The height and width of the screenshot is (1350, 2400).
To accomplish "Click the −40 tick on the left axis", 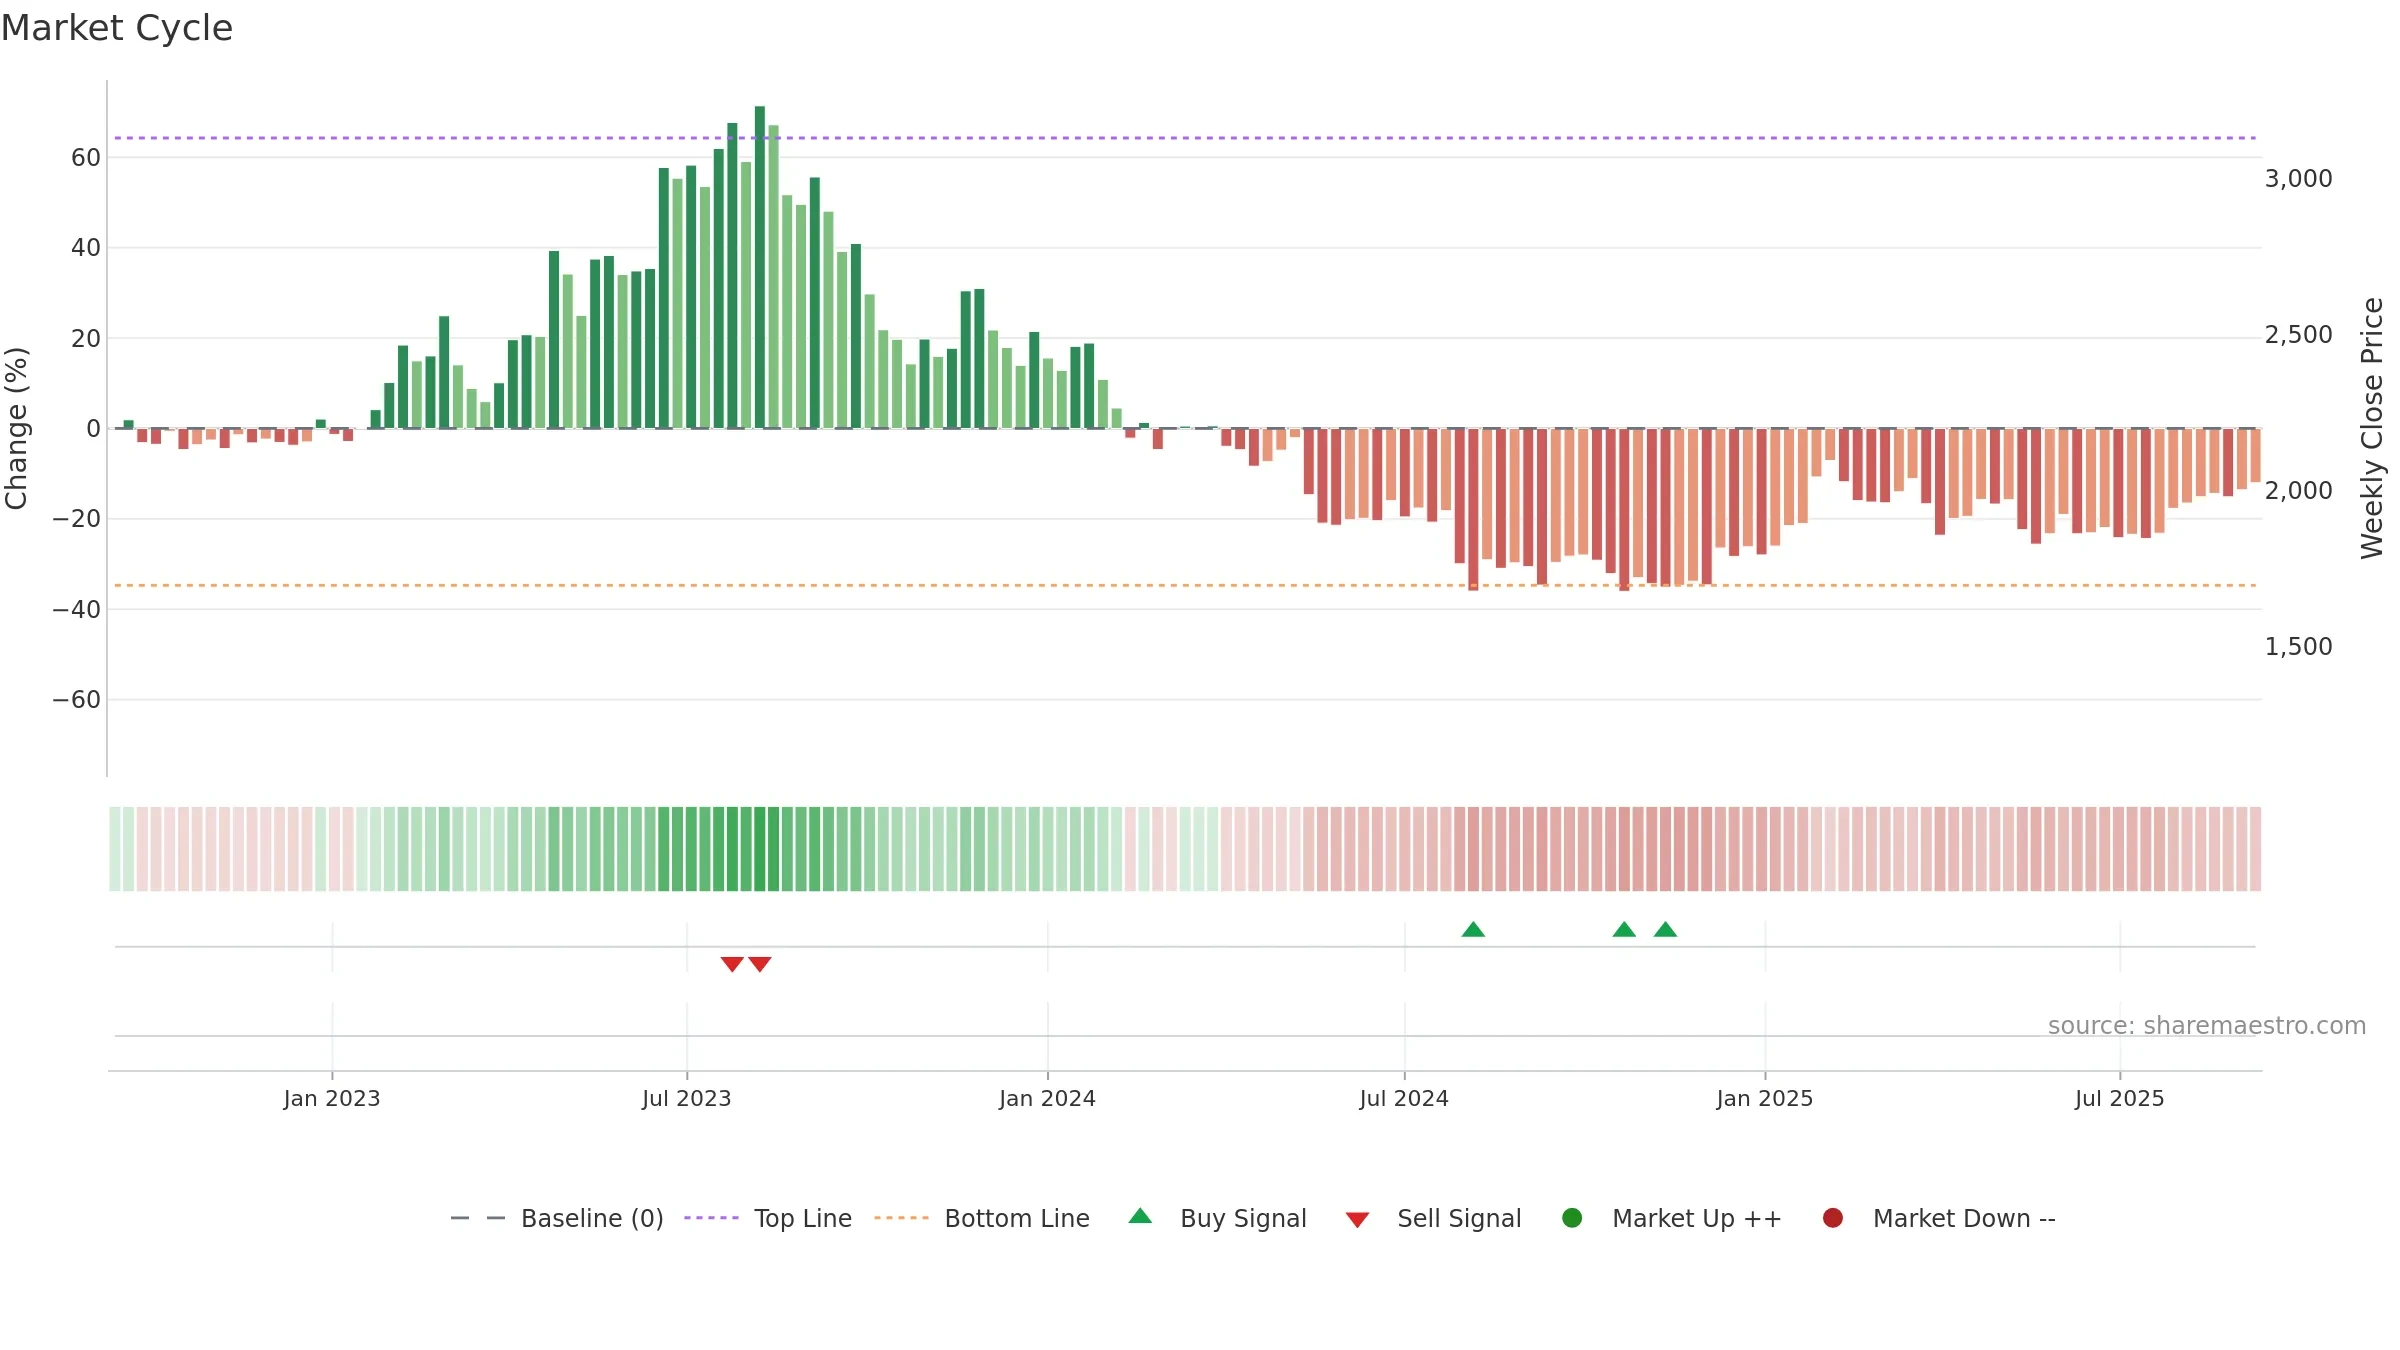I will [77, 609].
